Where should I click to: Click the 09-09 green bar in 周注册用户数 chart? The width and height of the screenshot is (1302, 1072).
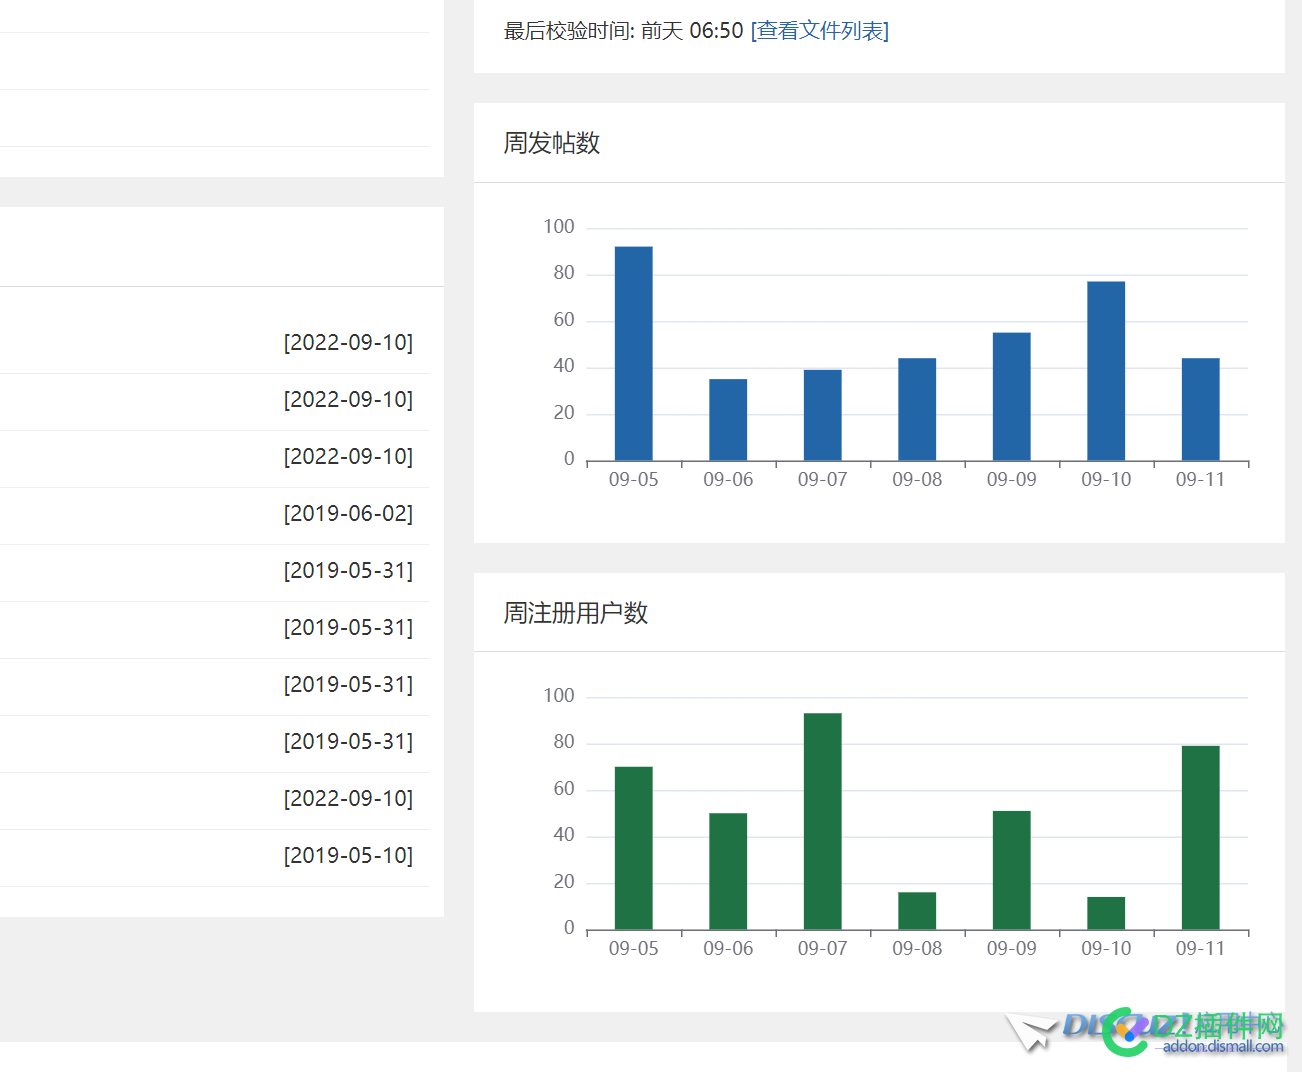tap(1012, 870)
